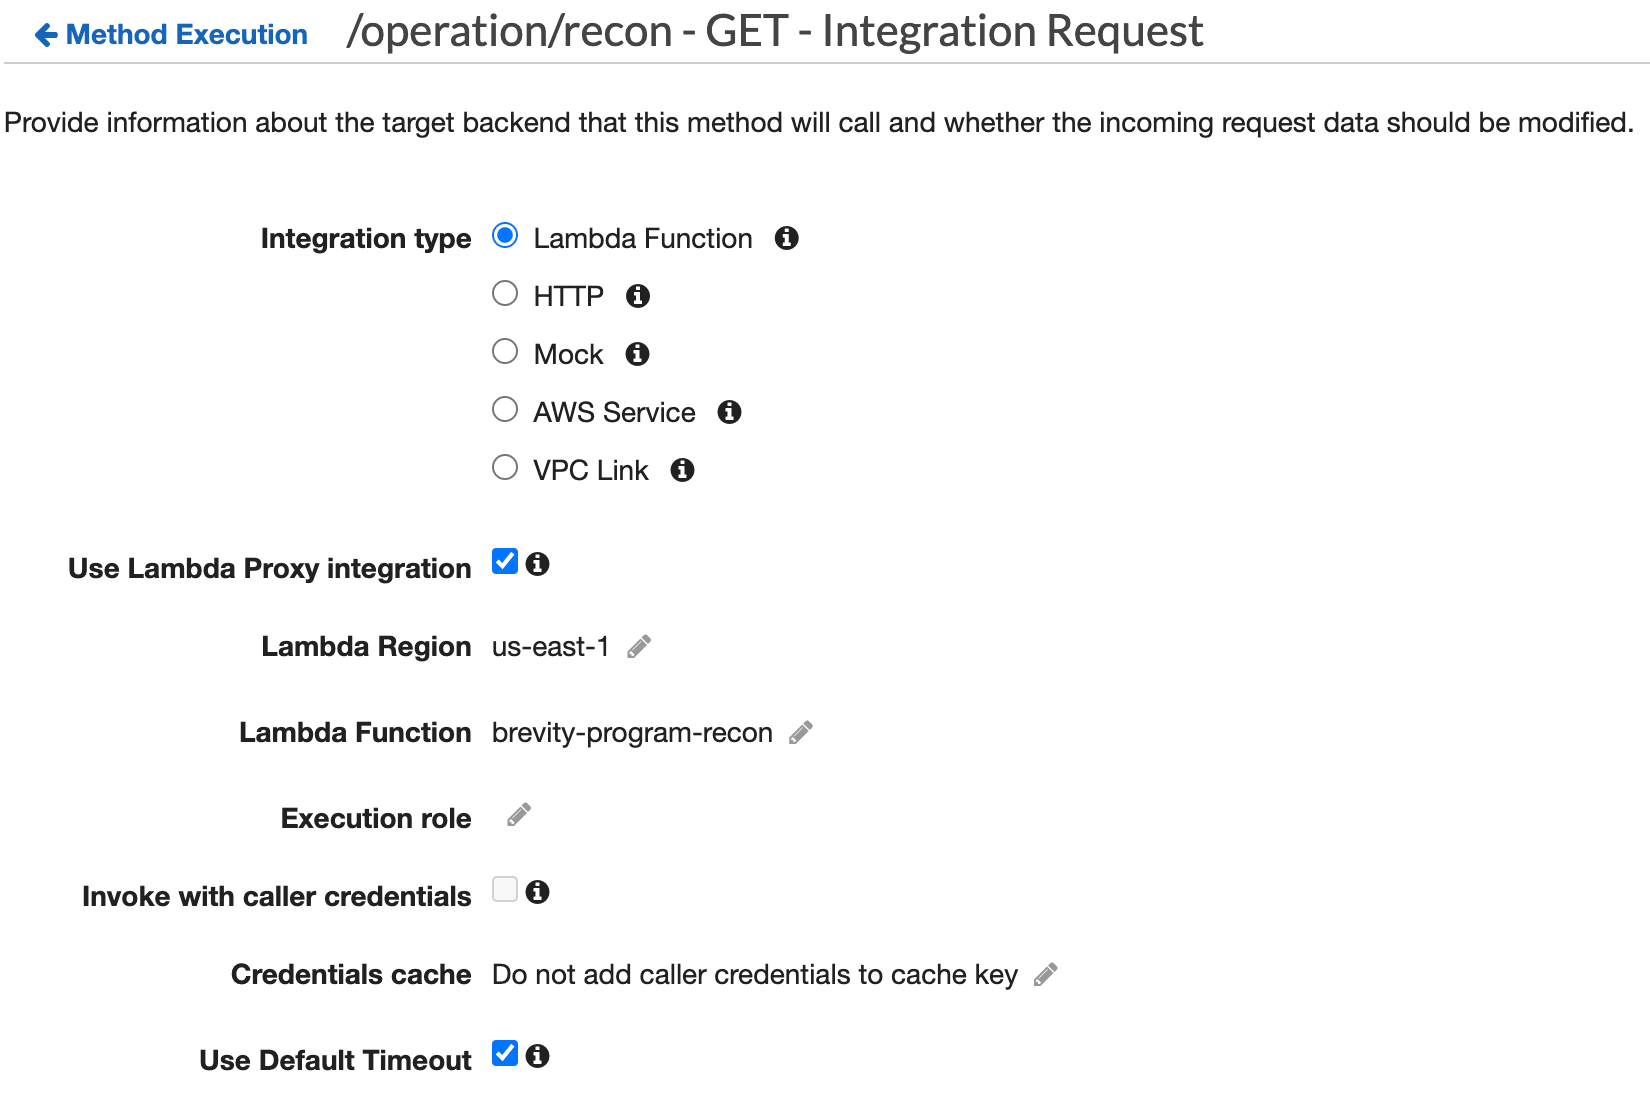Uncheck Use Lambda Proxy integration checkbox
Viewport: 1650px width, 1104px height.
click(x=505, y=562)
